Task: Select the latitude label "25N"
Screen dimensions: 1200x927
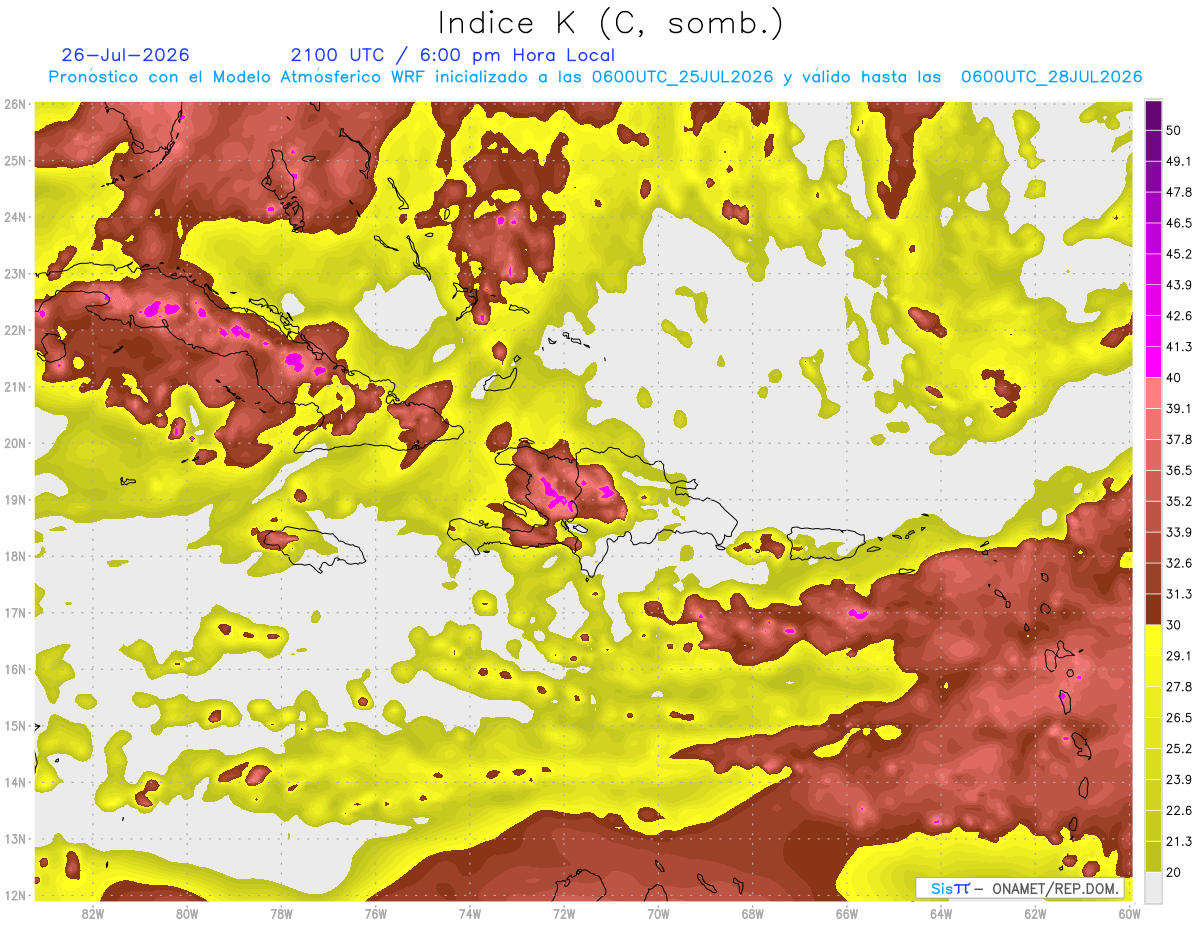Action: tap(15, 161)
